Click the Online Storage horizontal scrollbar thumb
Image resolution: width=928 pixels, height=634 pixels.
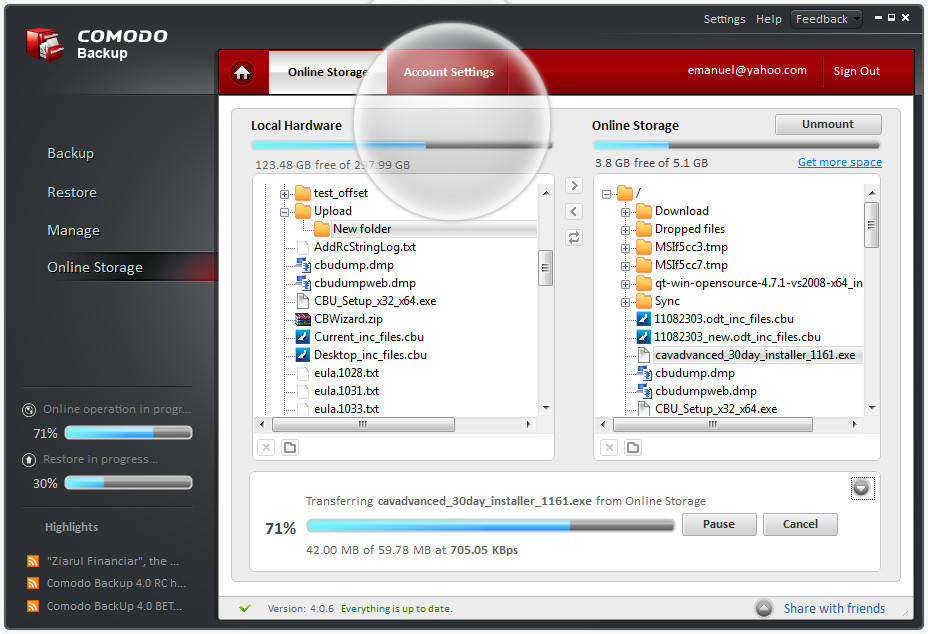click(x=713, y=424)
